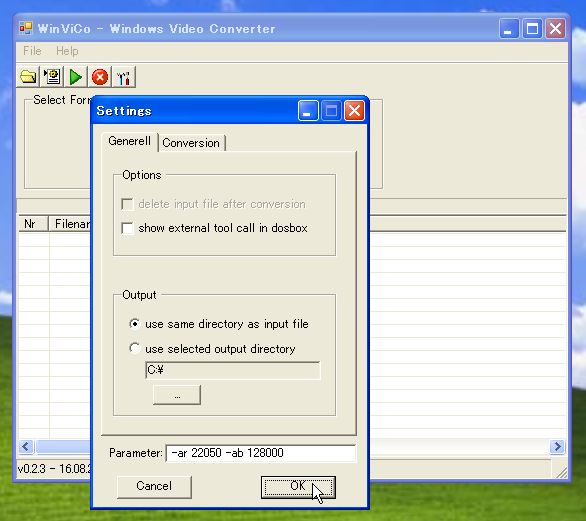Stop conversion with the red X icon
Image resolution: width=586 pixels, height=521 pixels.
(100, 77)
